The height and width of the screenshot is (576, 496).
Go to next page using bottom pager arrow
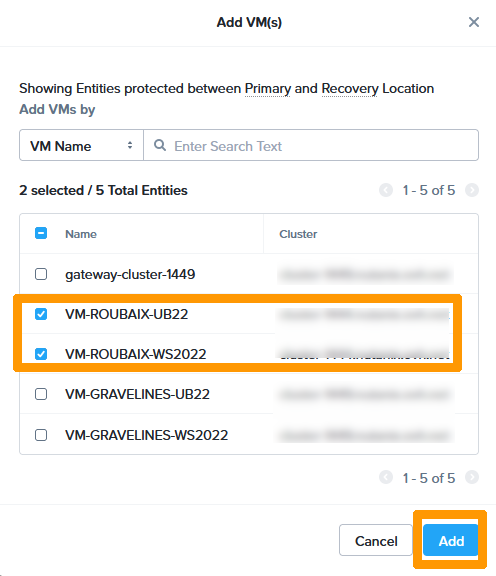[x=472, y=478]
